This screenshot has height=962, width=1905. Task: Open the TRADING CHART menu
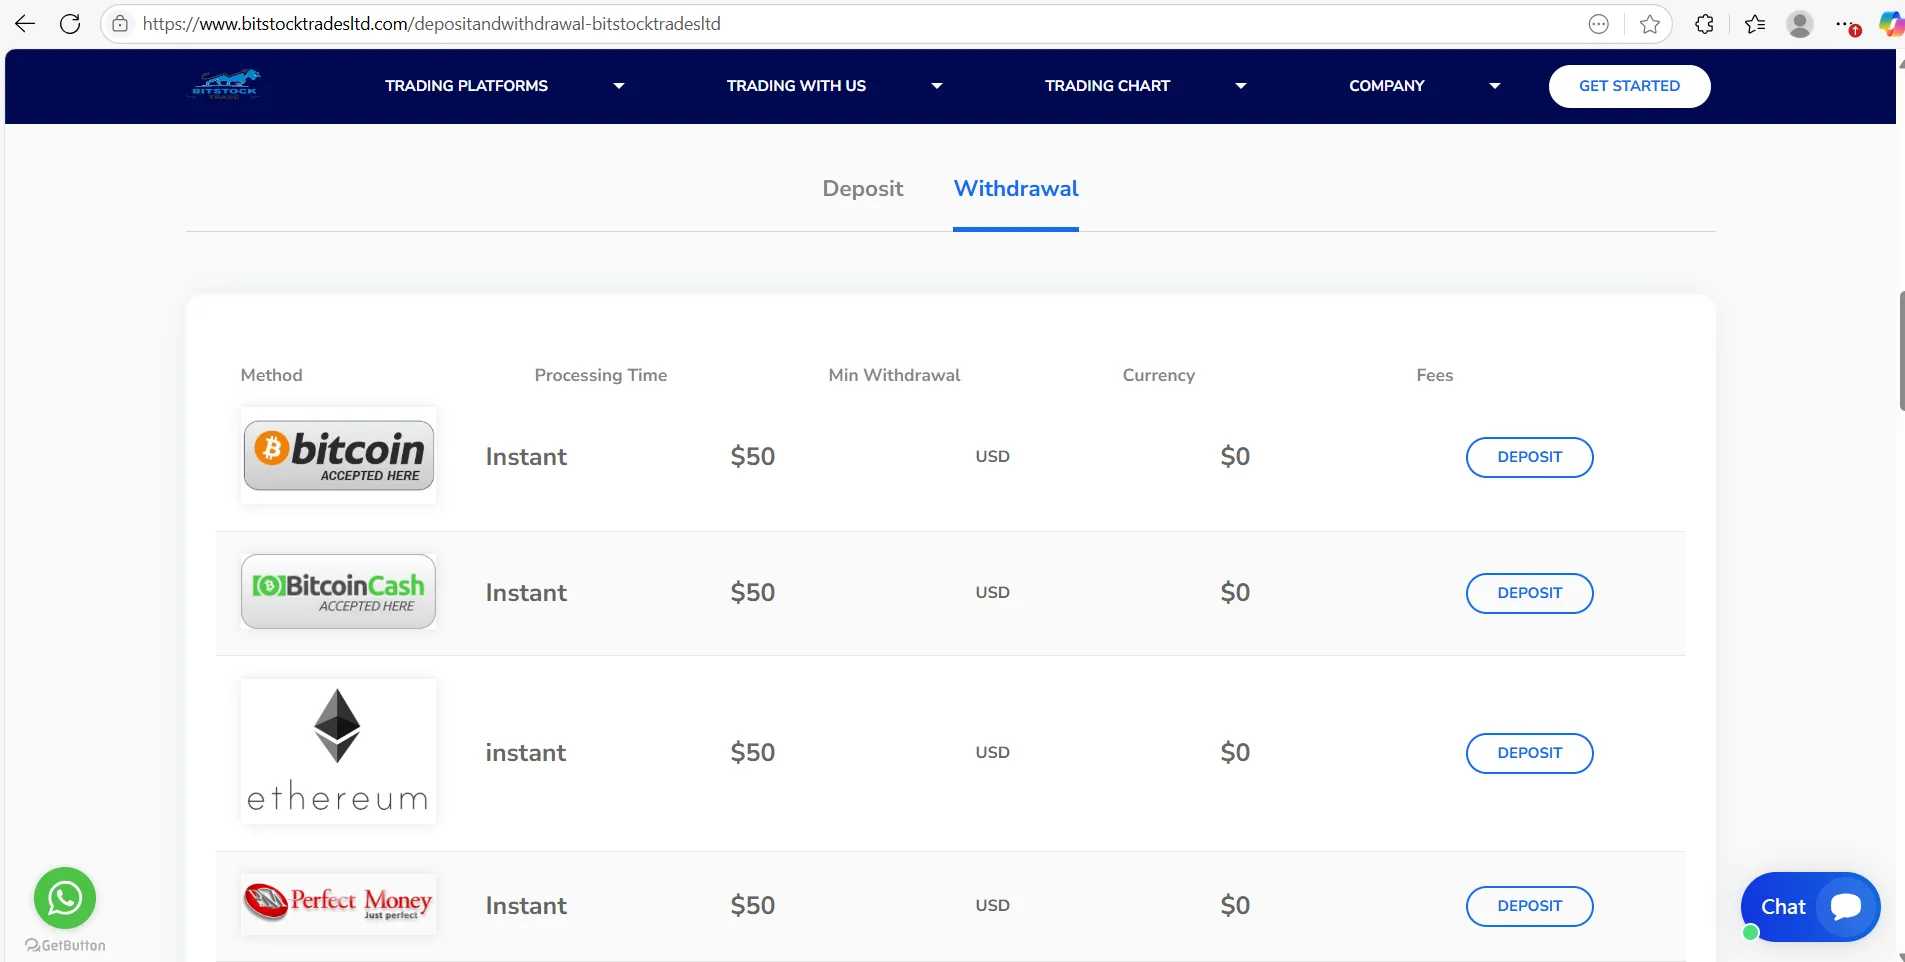[x=1107, y=86]
